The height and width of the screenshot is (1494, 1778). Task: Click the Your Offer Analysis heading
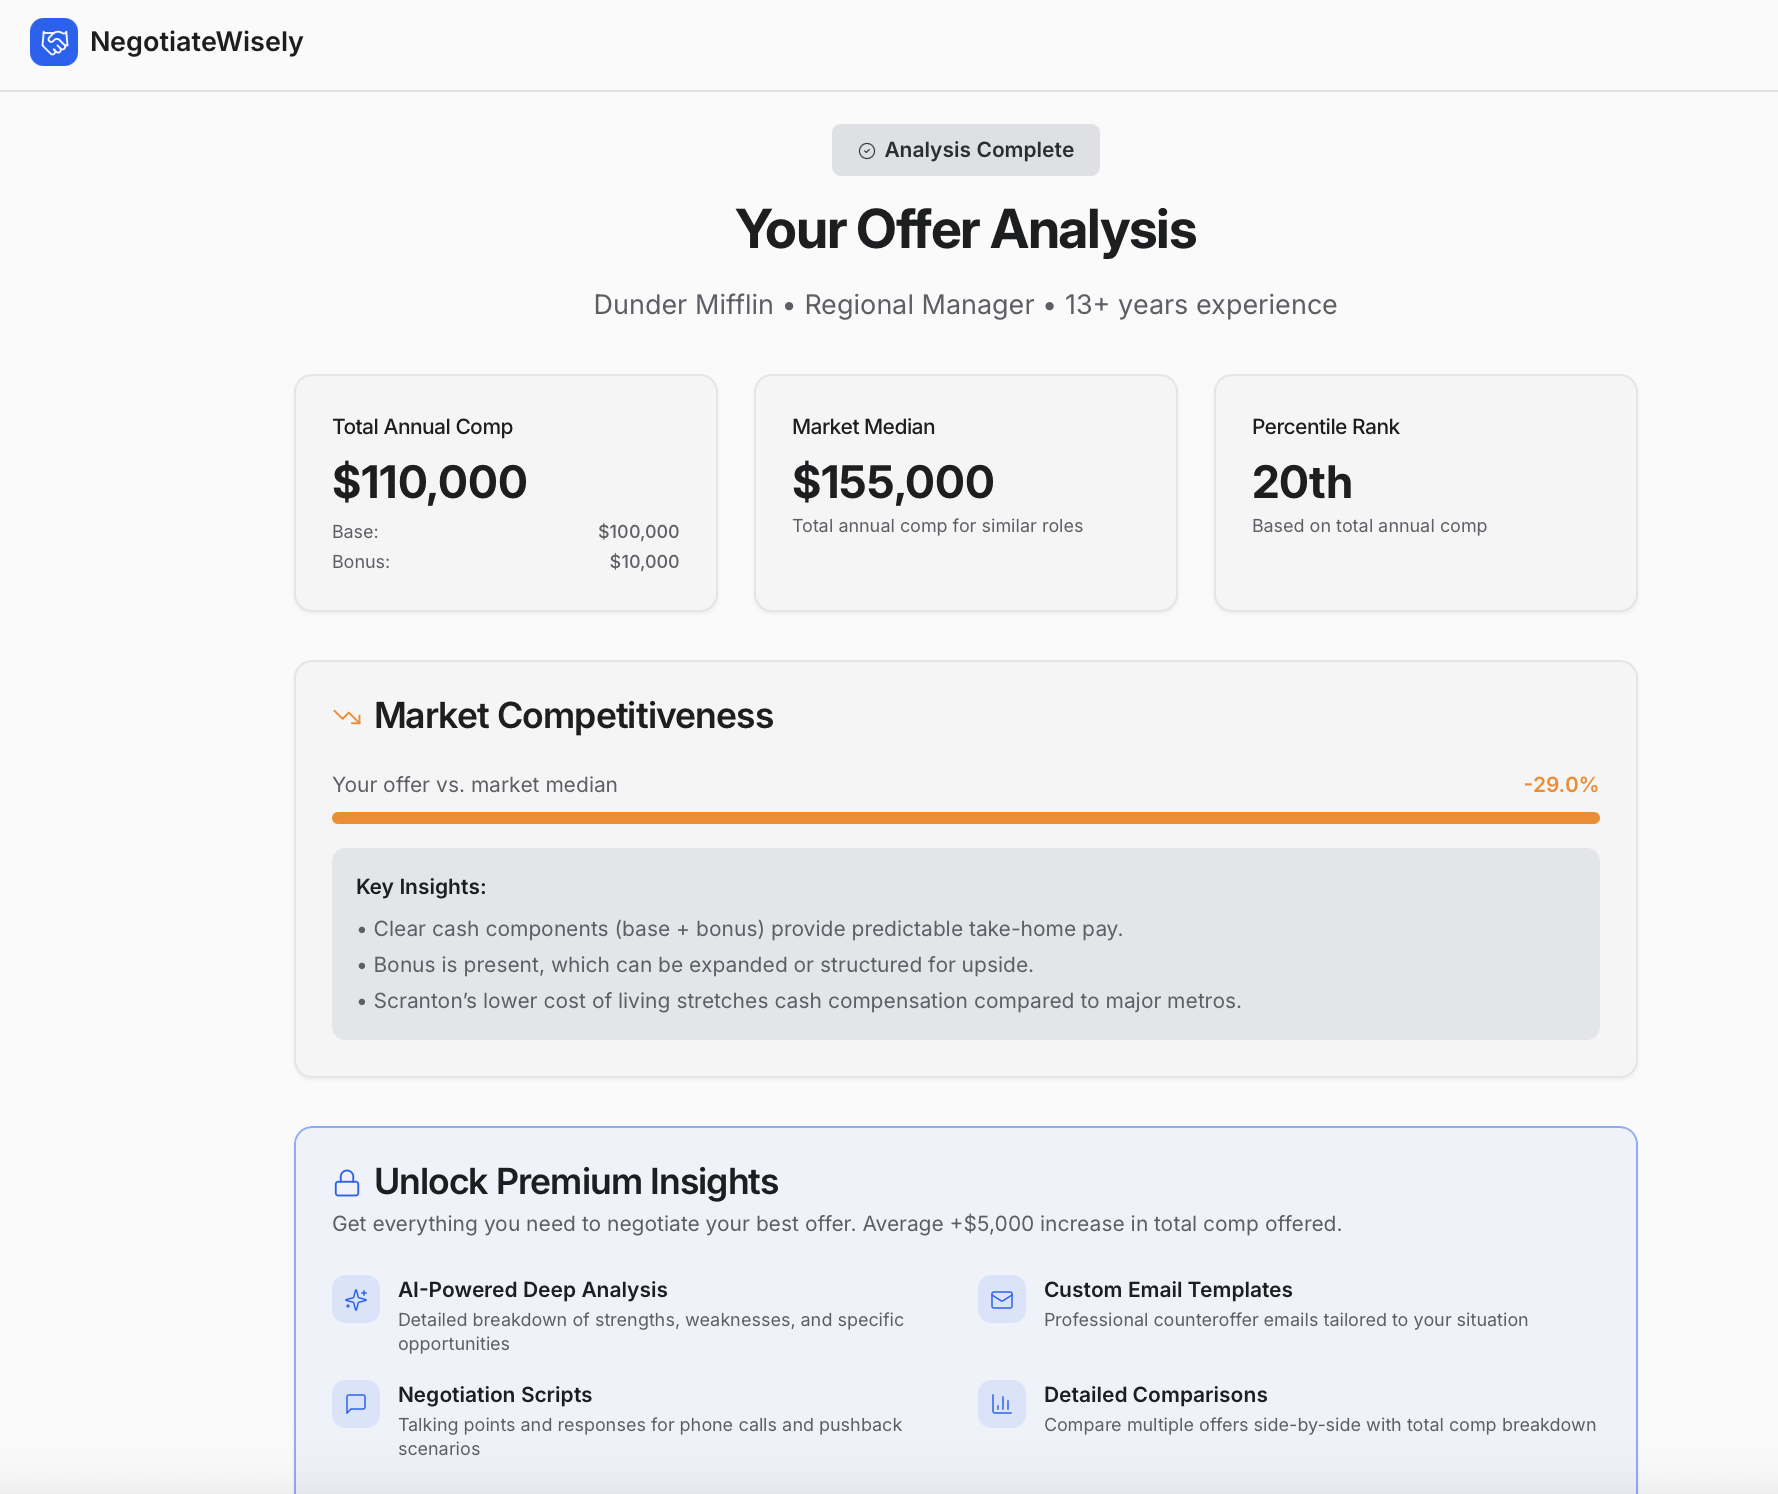click(965, 230)
